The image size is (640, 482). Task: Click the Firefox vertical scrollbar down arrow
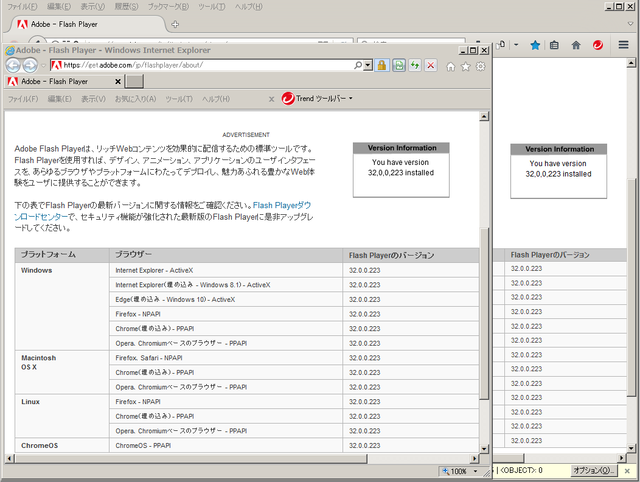tap(631, 448)
